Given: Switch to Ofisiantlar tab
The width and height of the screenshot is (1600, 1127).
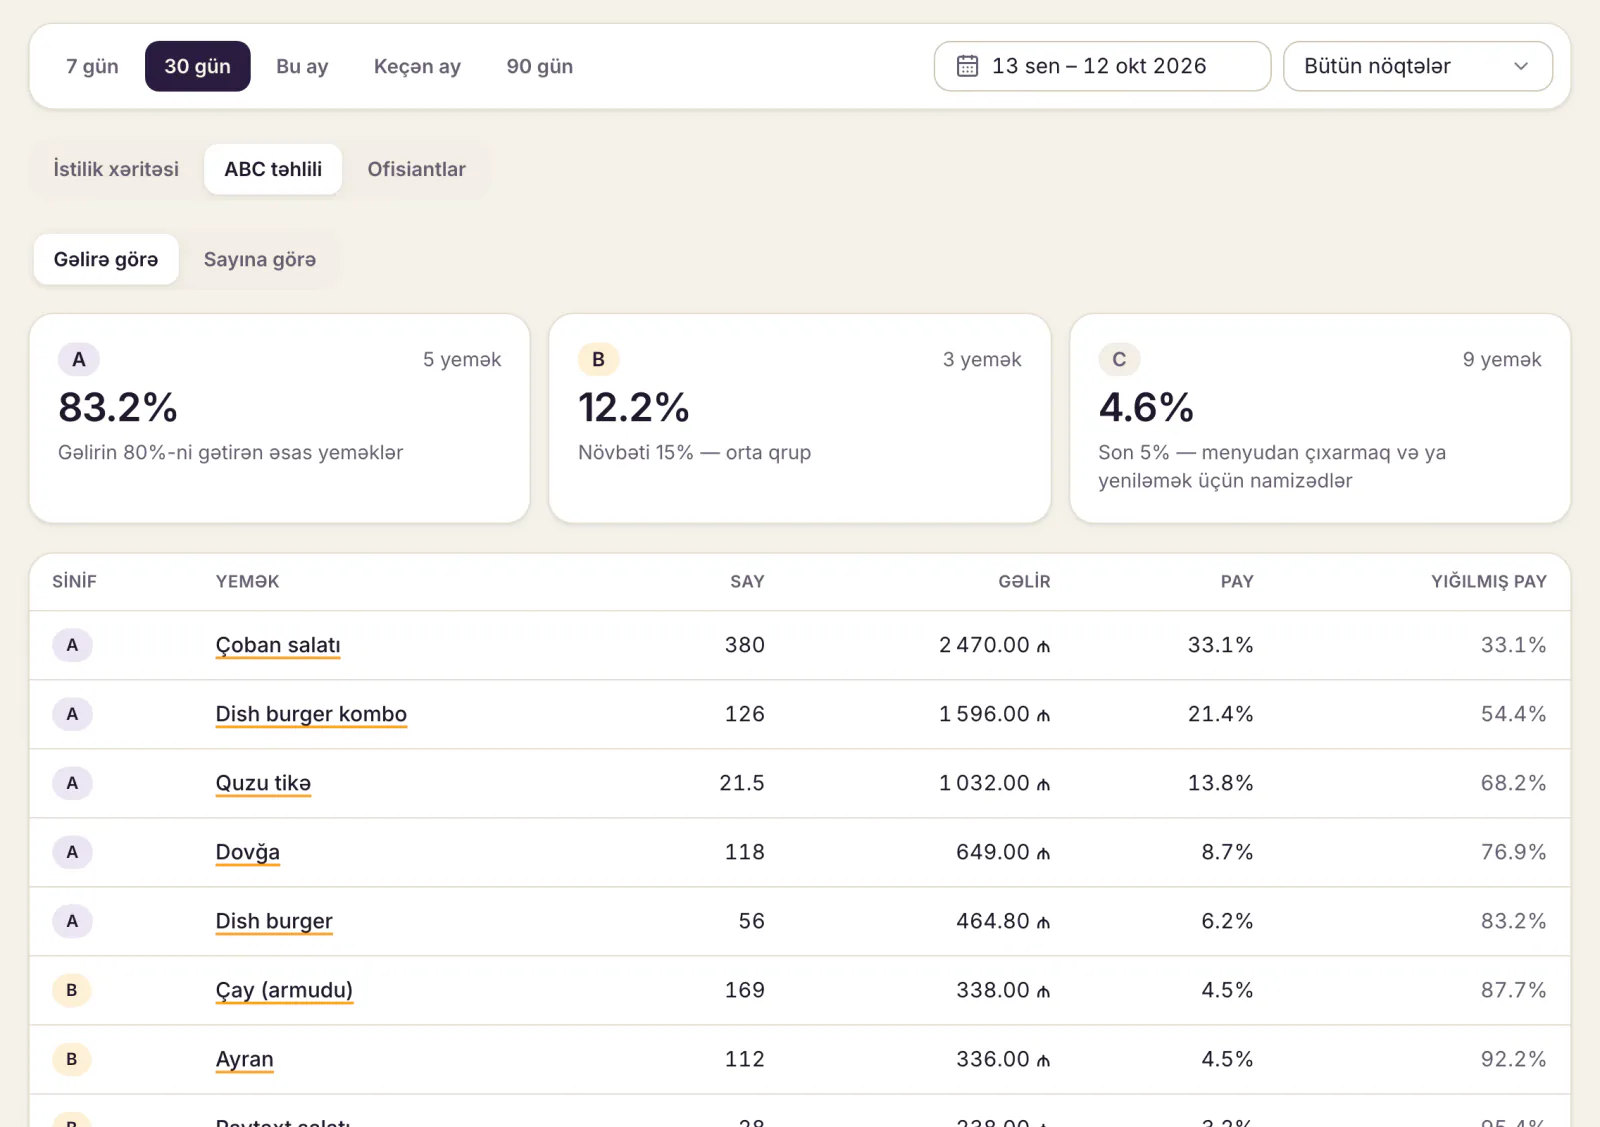Looking at the screenshot, I should click(416, 169).
